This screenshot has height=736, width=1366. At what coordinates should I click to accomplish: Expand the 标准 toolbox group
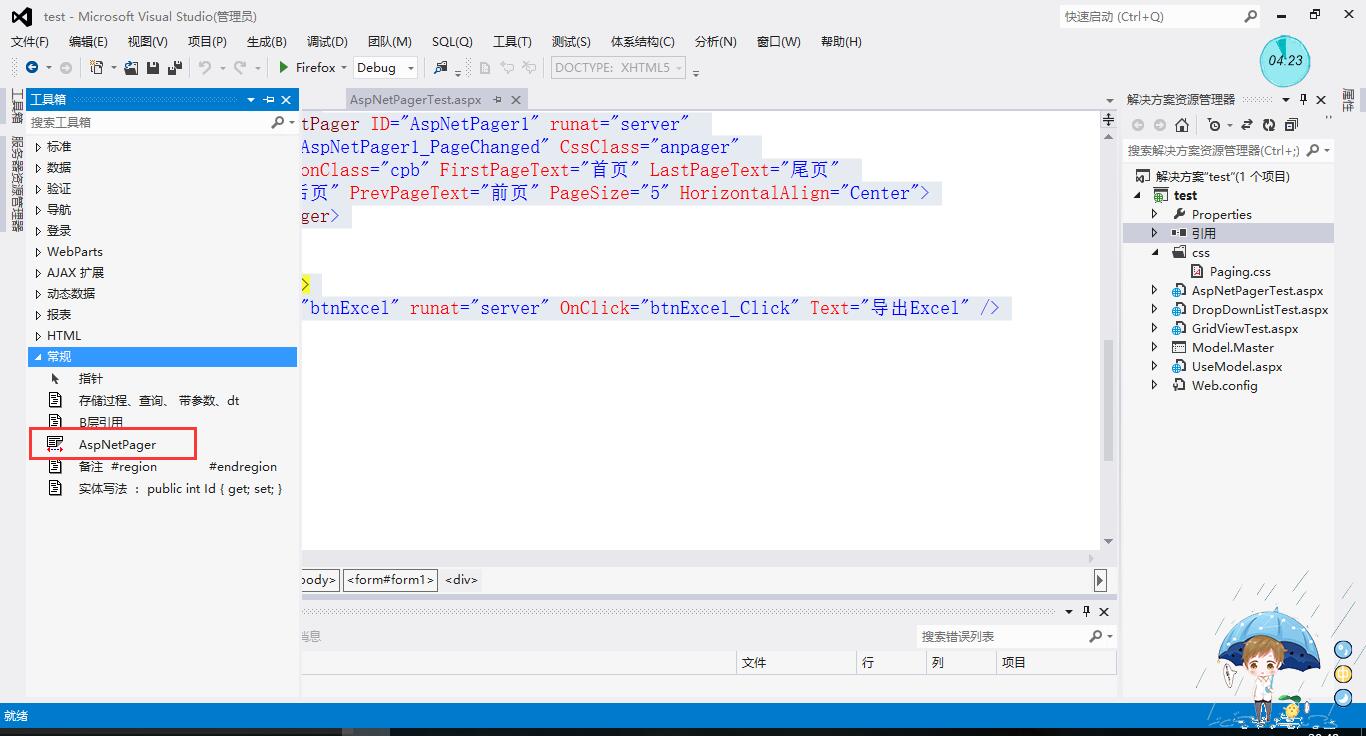point(38,147)
